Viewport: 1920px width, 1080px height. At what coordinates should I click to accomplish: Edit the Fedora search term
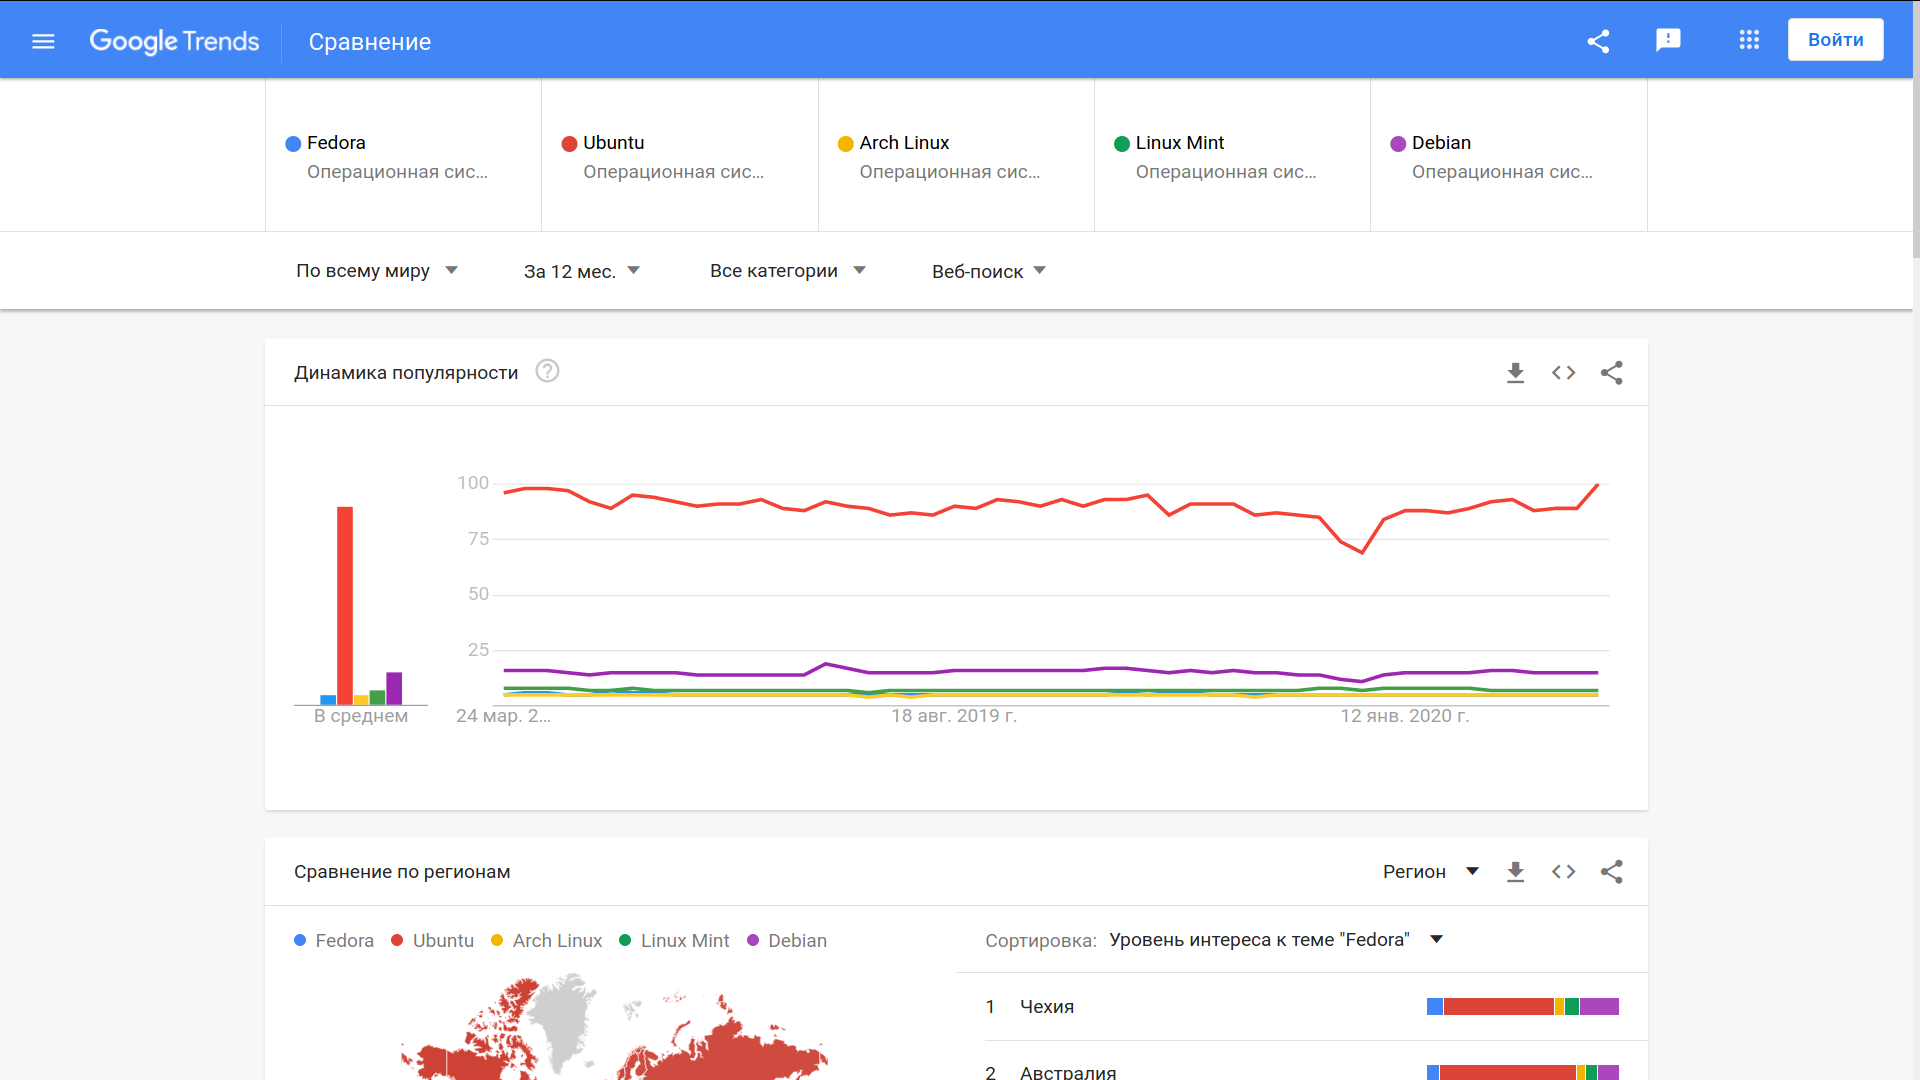click(x=403, y=156)
